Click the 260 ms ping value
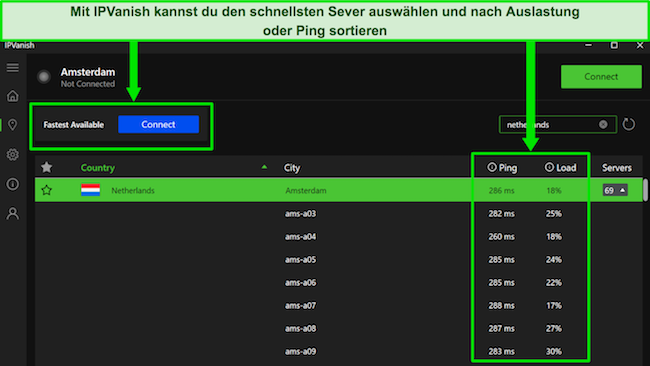 [501, 237]
